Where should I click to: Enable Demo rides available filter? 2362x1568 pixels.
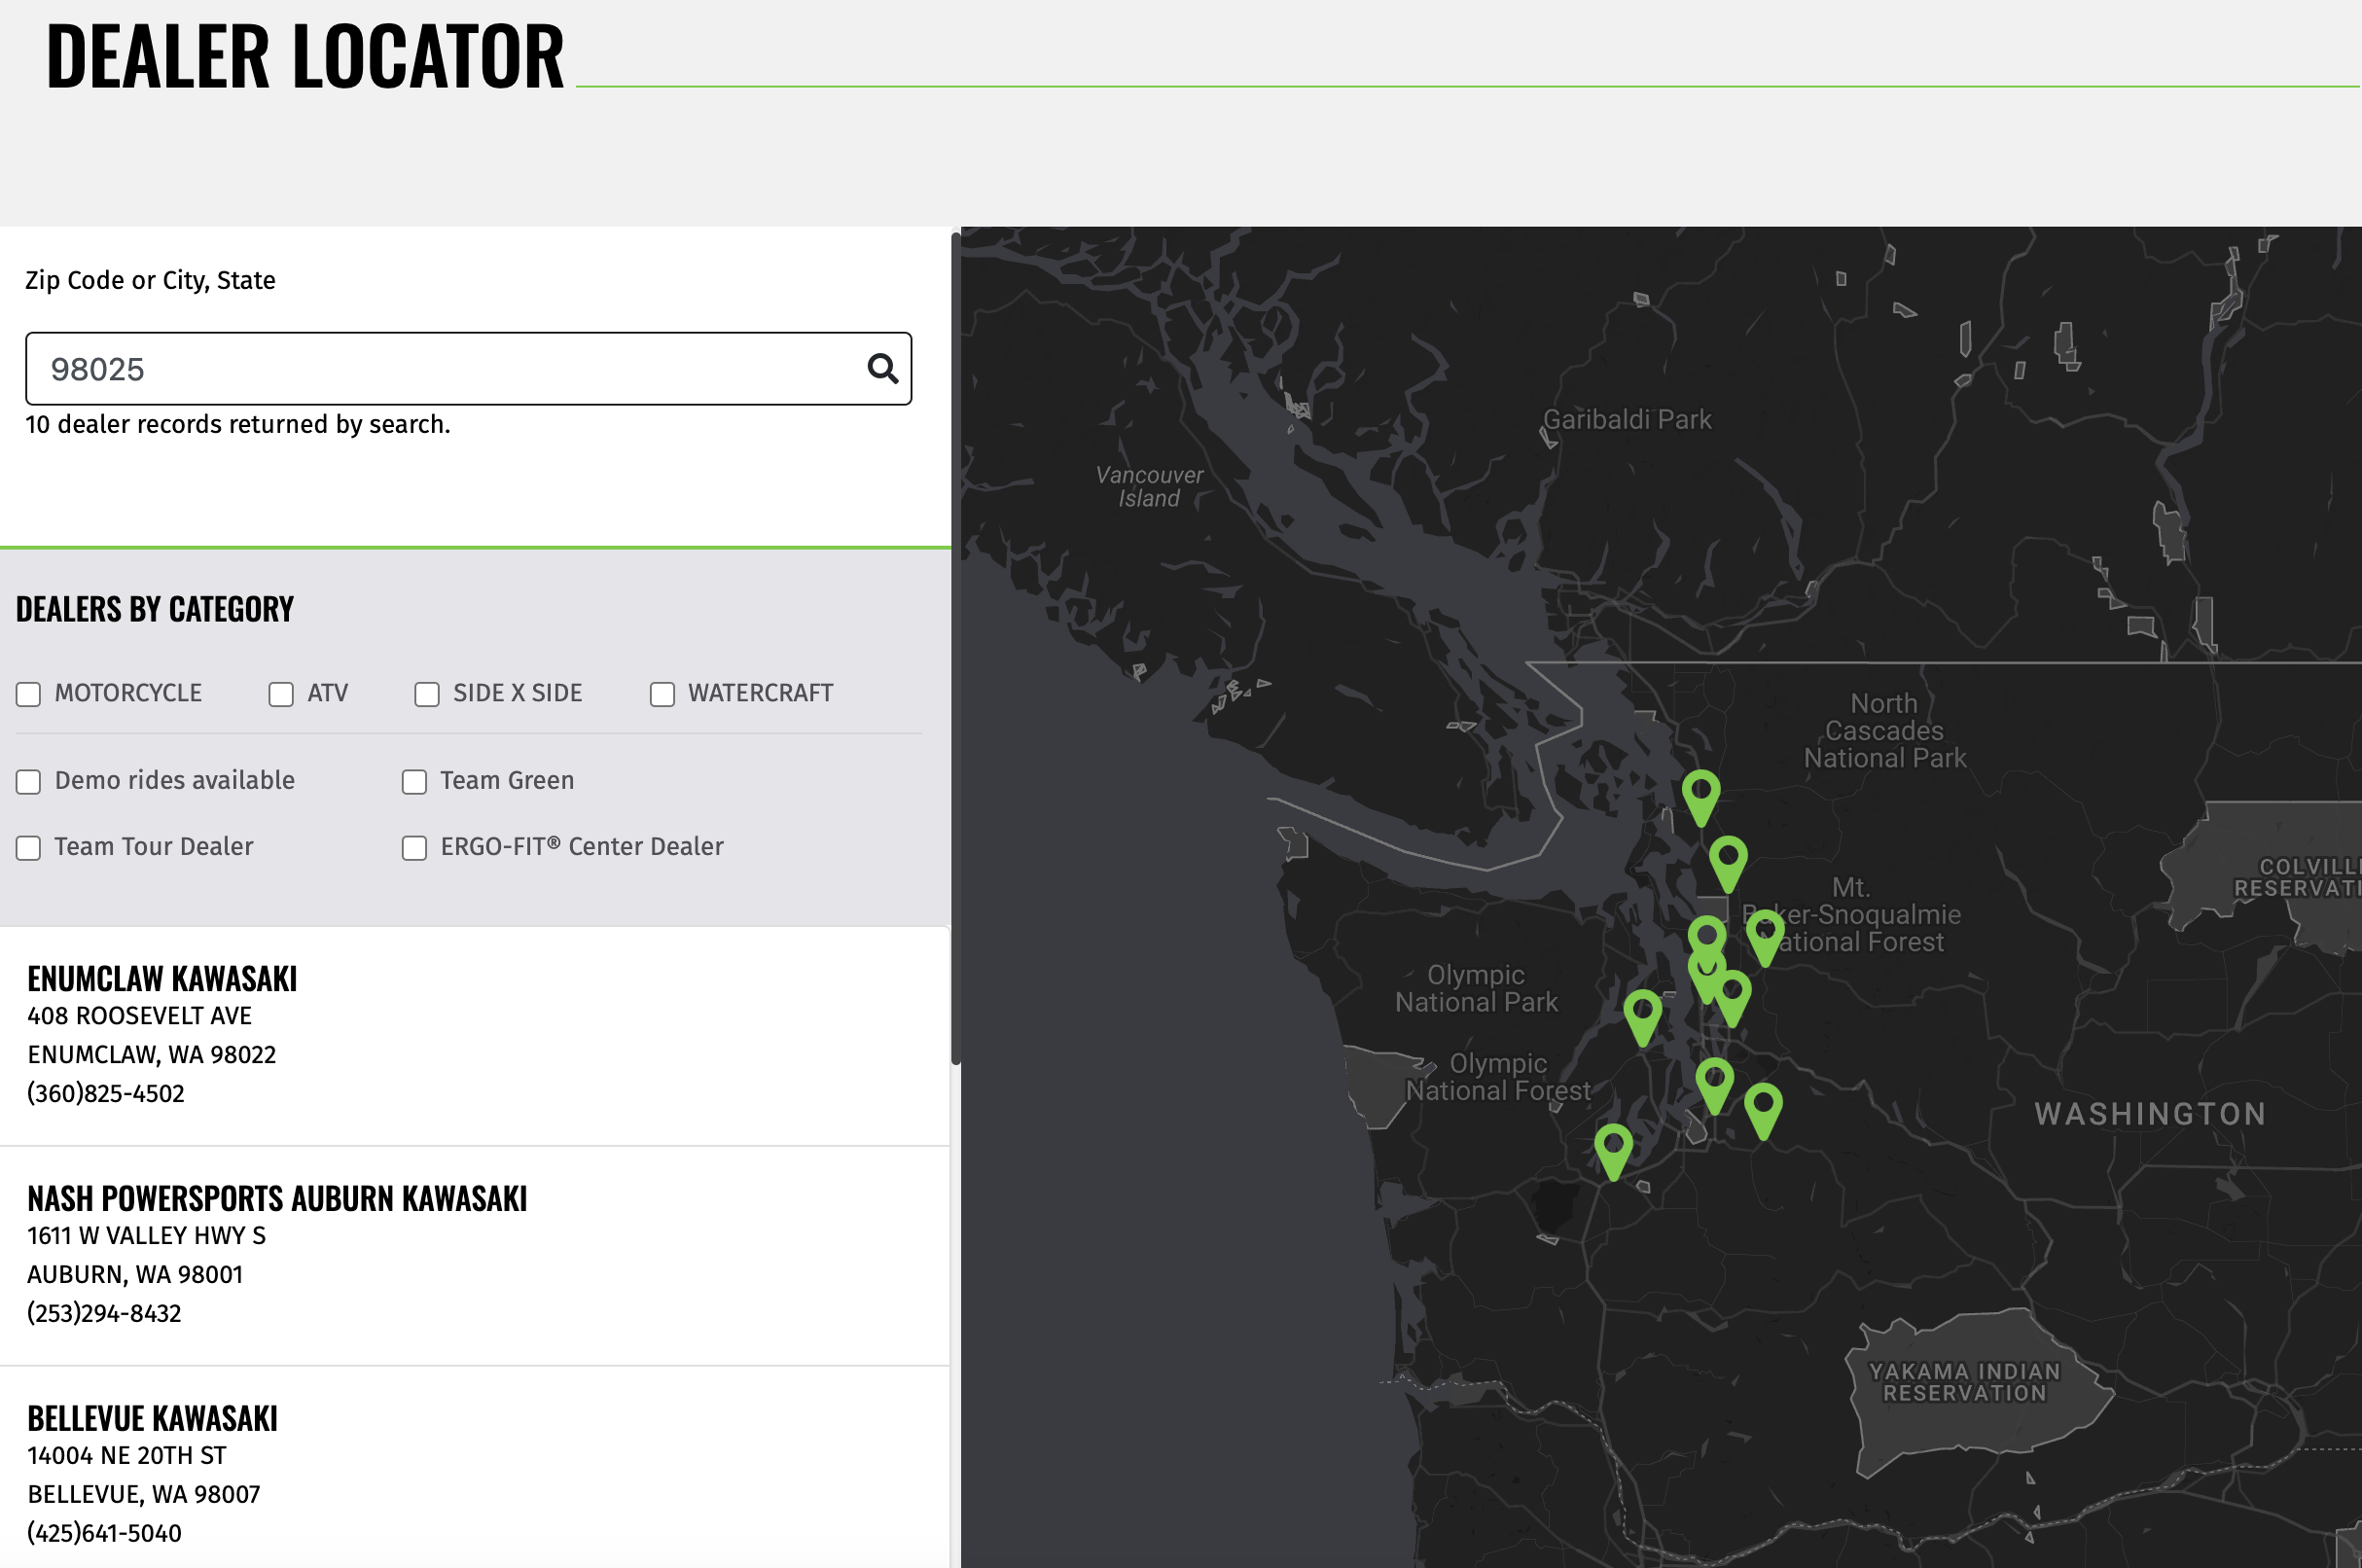click(x=28, y=782)
